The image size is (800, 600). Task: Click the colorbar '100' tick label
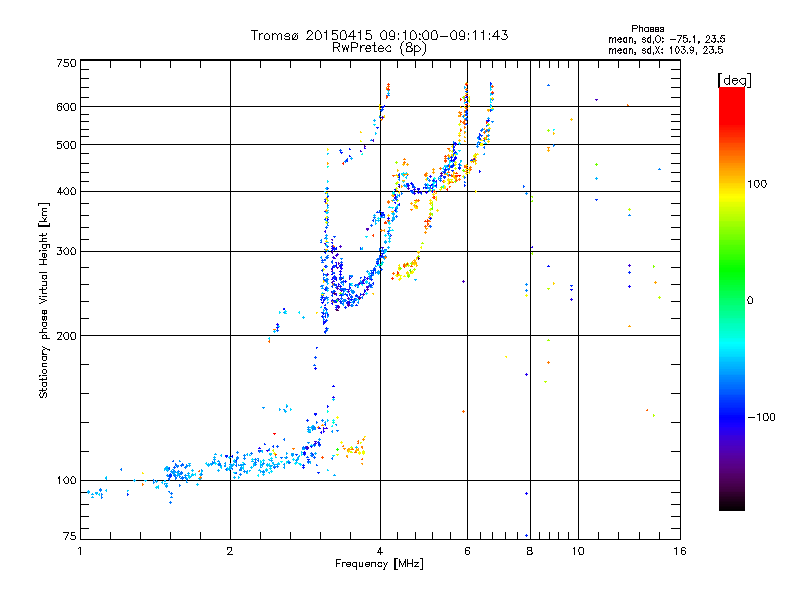[757, 184]
